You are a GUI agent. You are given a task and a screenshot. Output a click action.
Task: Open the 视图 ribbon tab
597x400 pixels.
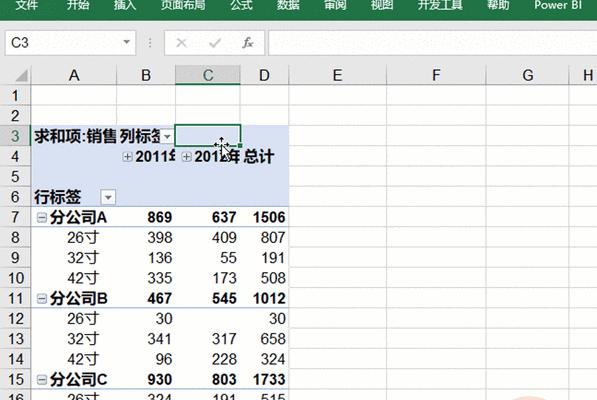[382, 5]
